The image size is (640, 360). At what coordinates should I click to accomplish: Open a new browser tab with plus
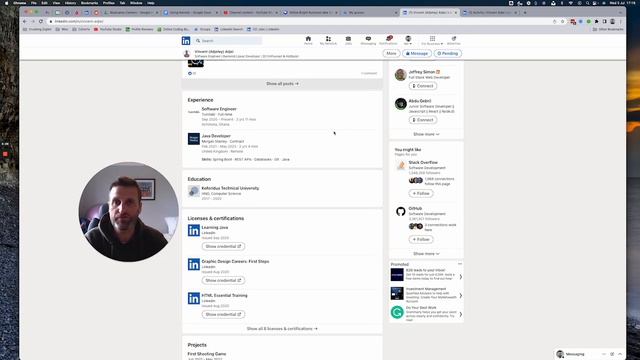525,13
